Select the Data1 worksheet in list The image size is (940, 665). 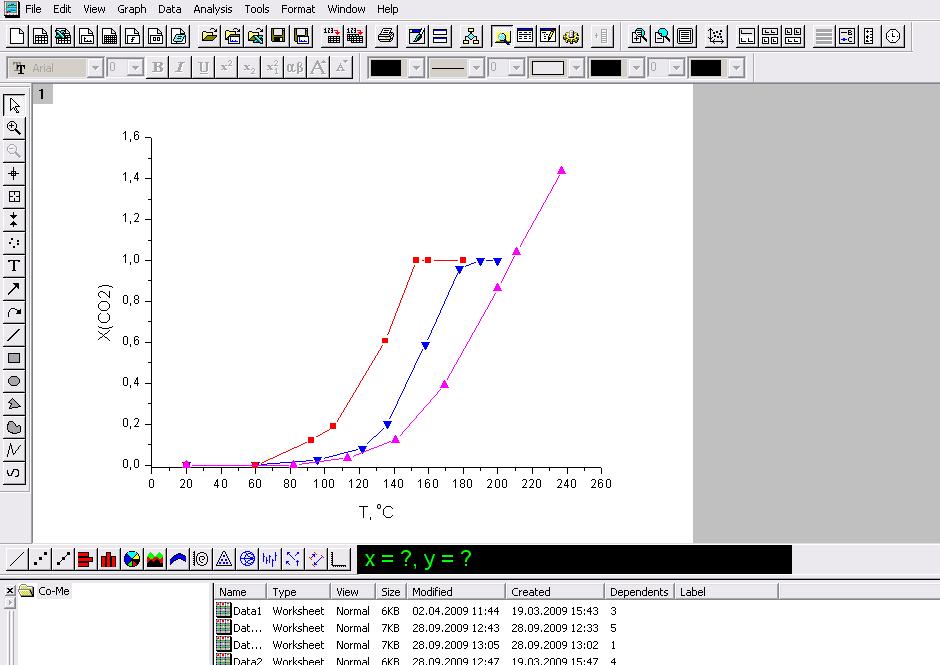(246, 611)
